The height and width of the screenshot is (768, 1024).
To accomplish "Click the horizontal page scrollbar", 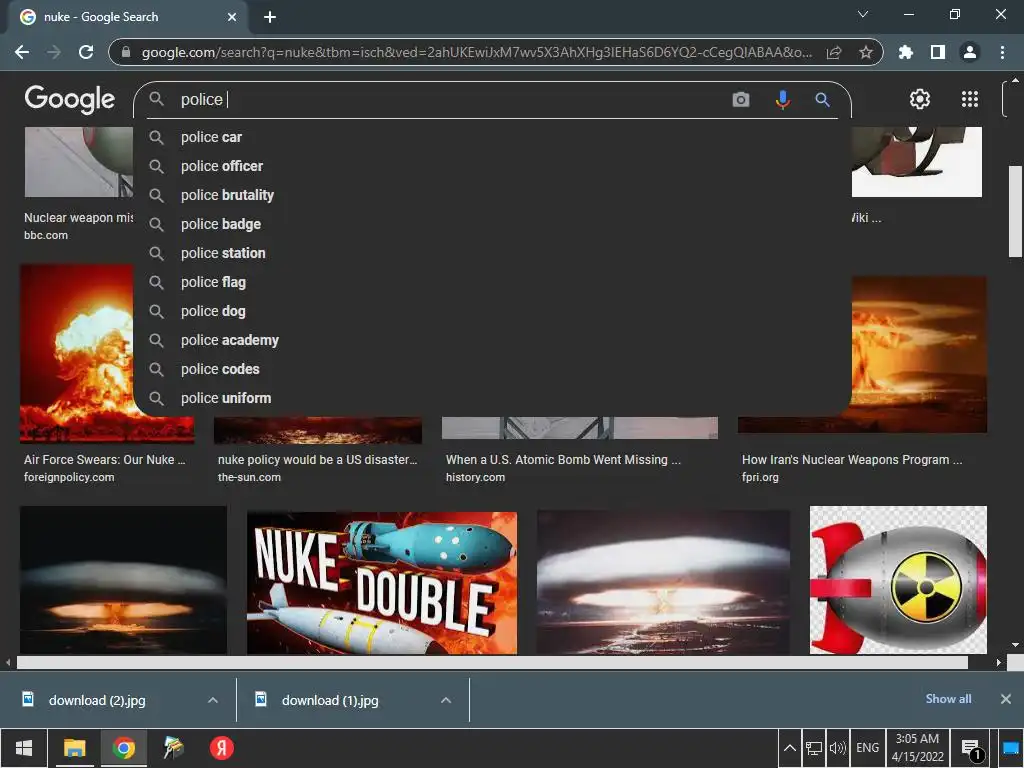I will point(492,662).
